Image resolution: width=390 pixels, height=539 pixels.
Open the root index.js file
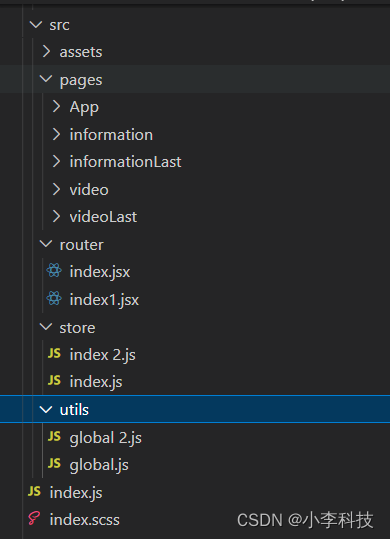(76, 493)
